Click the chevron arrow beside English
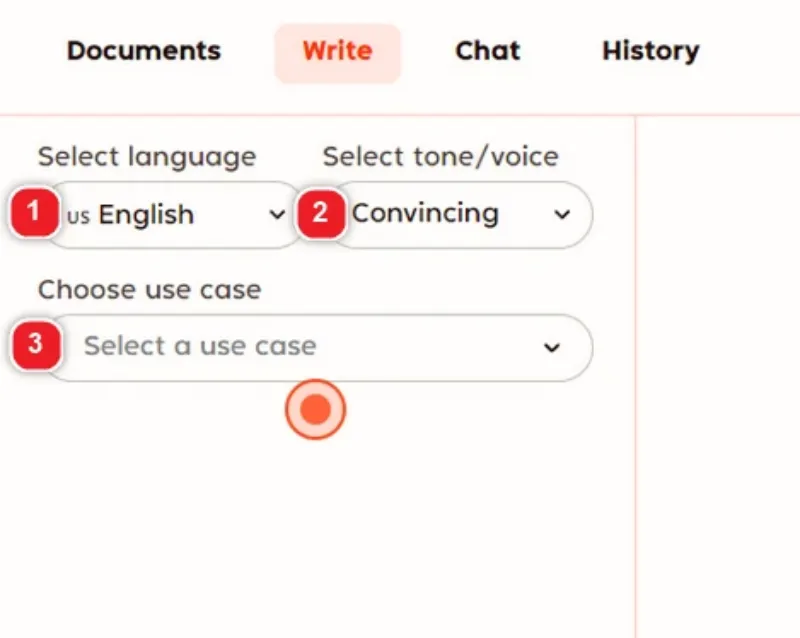The image size is (800, 638). click(x=277, y=214)
